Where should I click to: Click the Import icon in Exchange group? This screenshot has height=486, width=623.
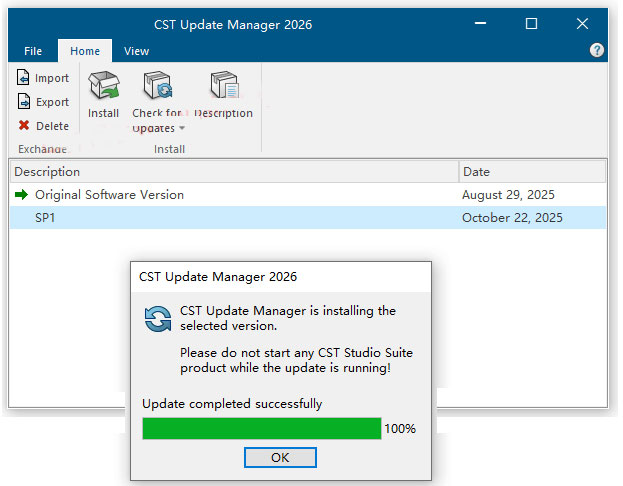25,78
